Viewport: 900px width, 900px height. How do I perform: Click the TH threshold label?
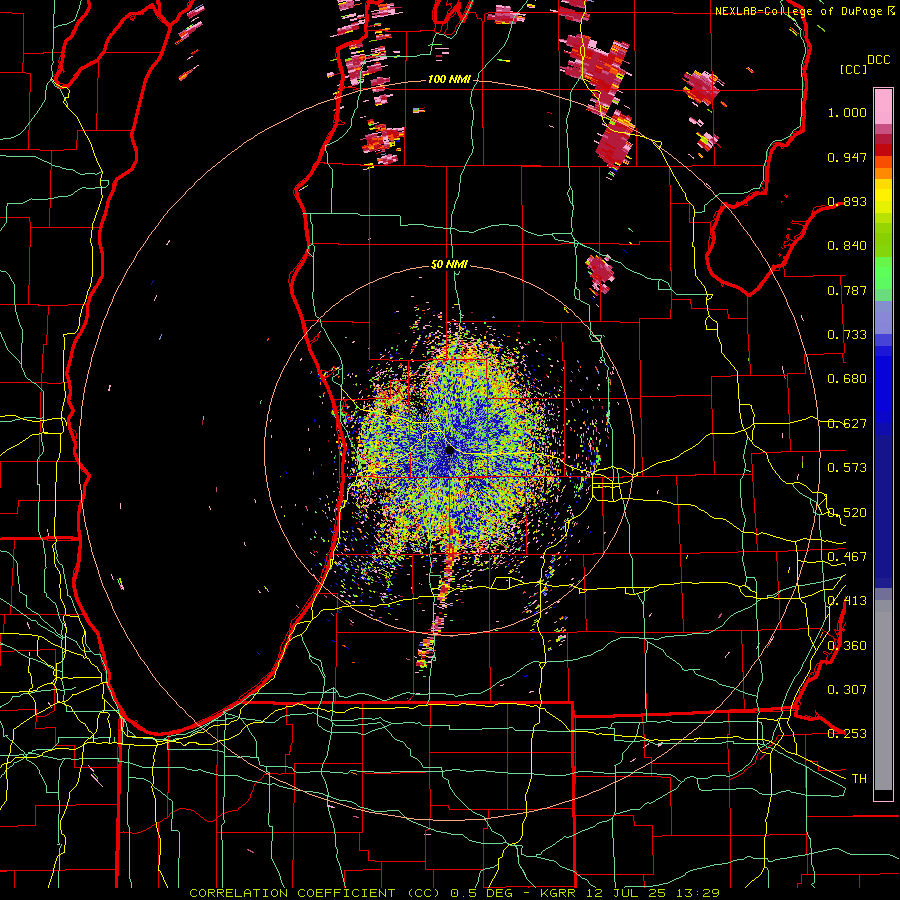click(859, 779)
